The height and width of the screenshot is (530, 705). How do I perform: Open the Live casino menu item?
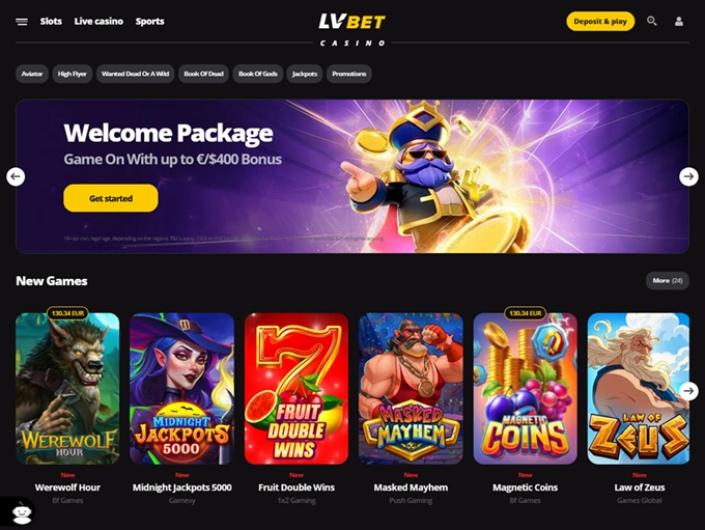(98, 21)
